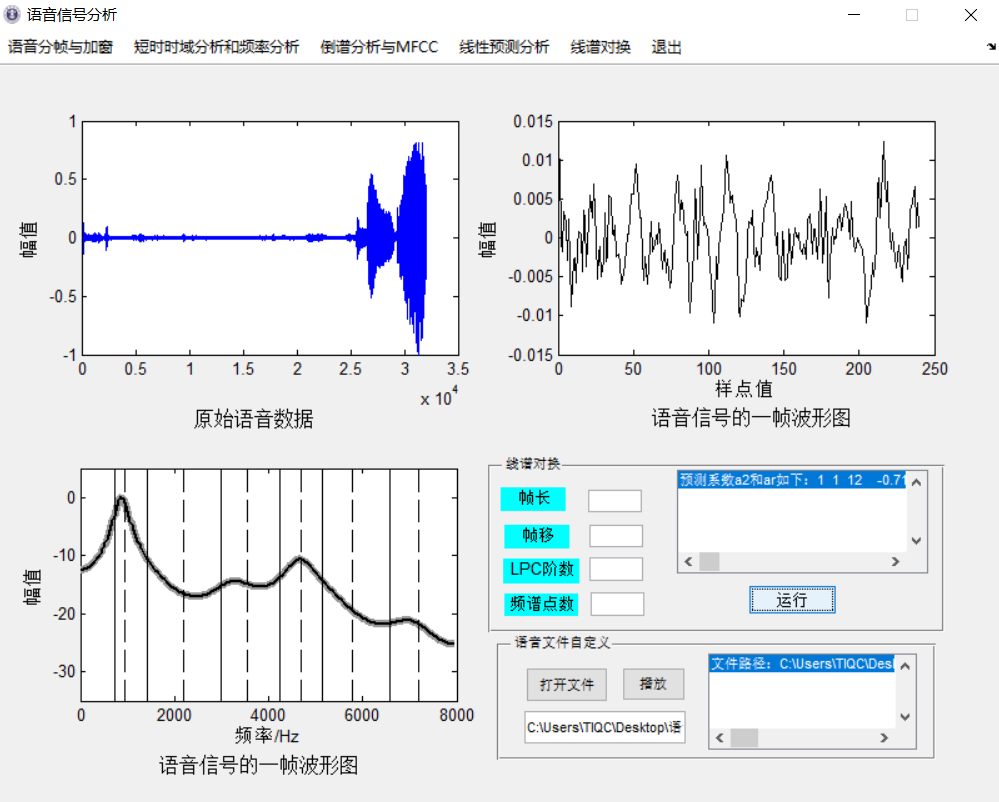The width and height of the screenshot is (999, 802).
Task: Click the 播放 button
Action: [x=653, y=684]
